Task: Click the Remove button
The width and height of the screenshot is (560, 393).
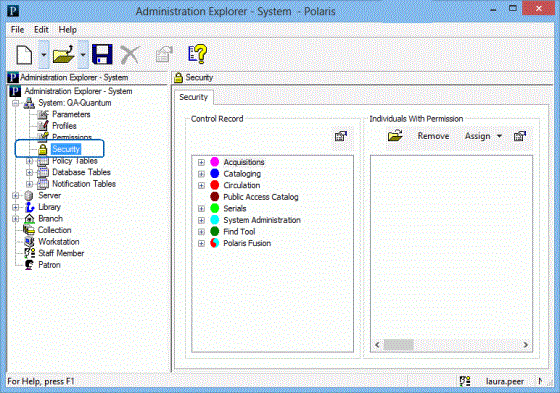Action: tap(433, 136)
